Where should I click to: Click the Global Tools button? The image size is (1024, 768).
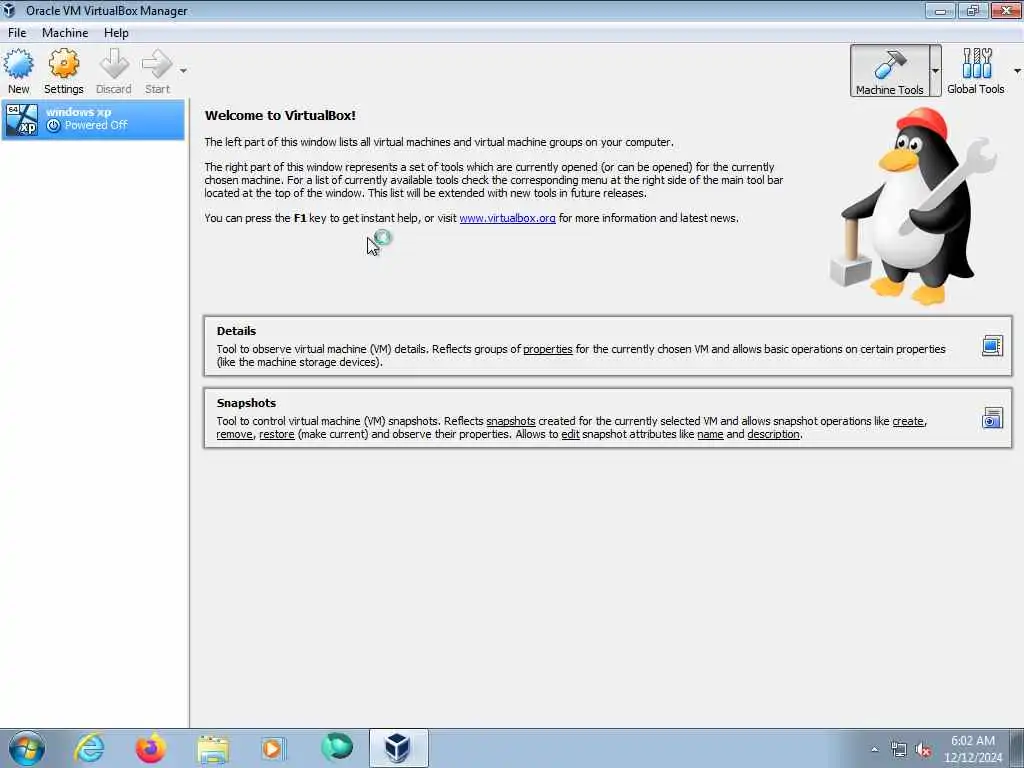[976, 71]
